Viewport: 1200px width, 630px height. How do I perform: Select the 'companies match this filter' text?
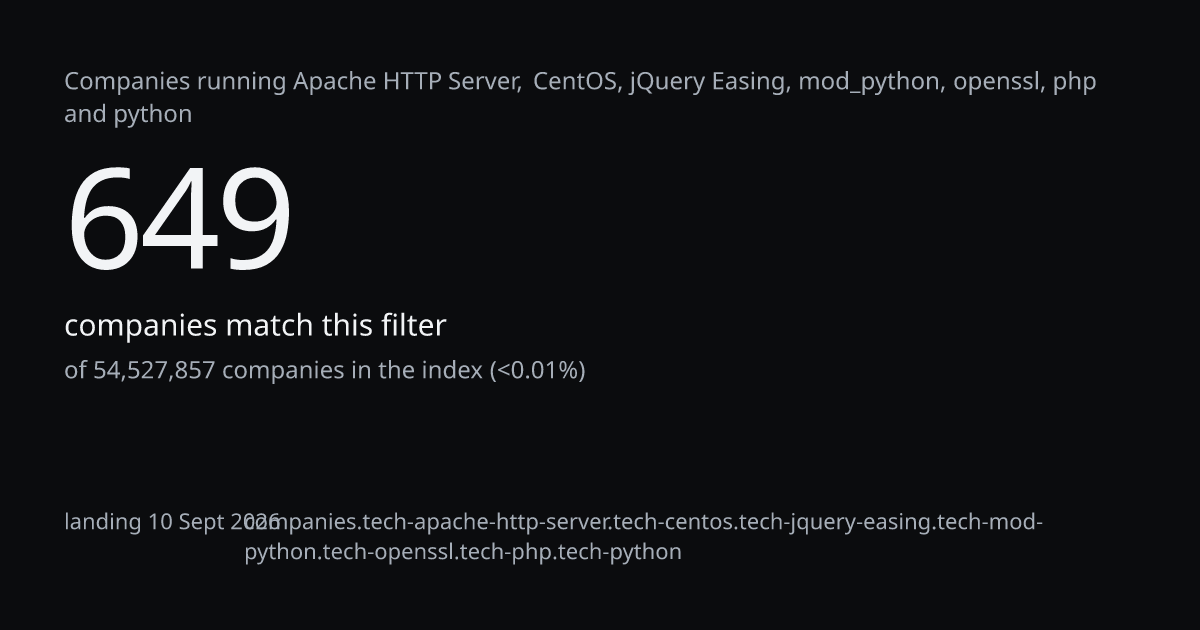click(x=255, y=325)
